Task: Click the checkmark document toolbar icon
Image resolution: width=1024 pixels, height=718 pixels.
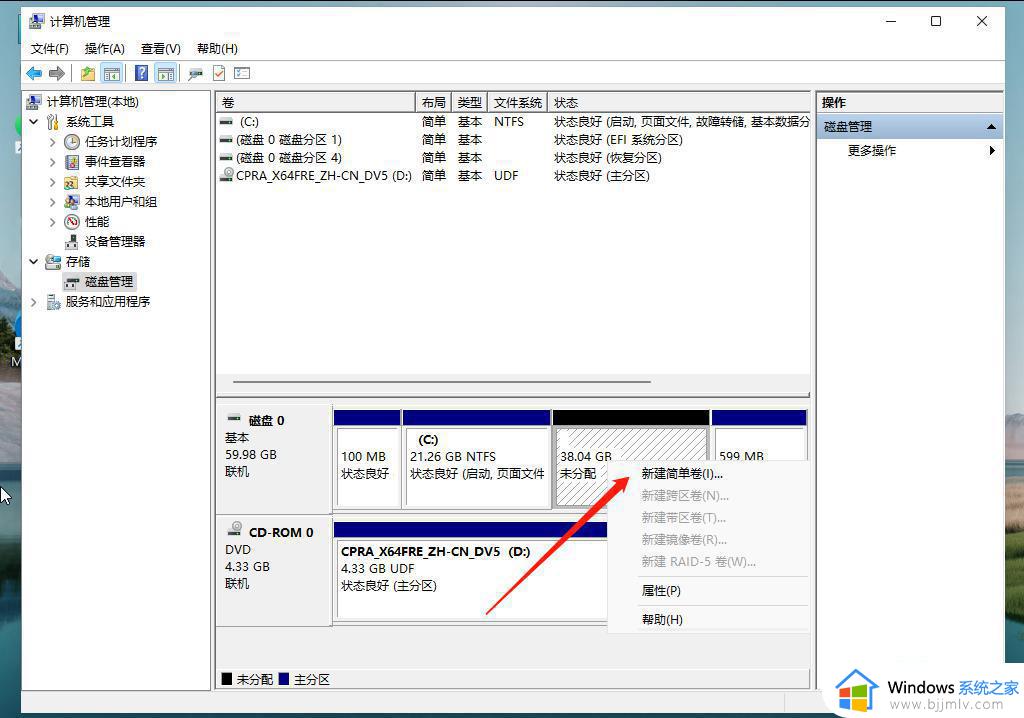Action: point(219,73)
